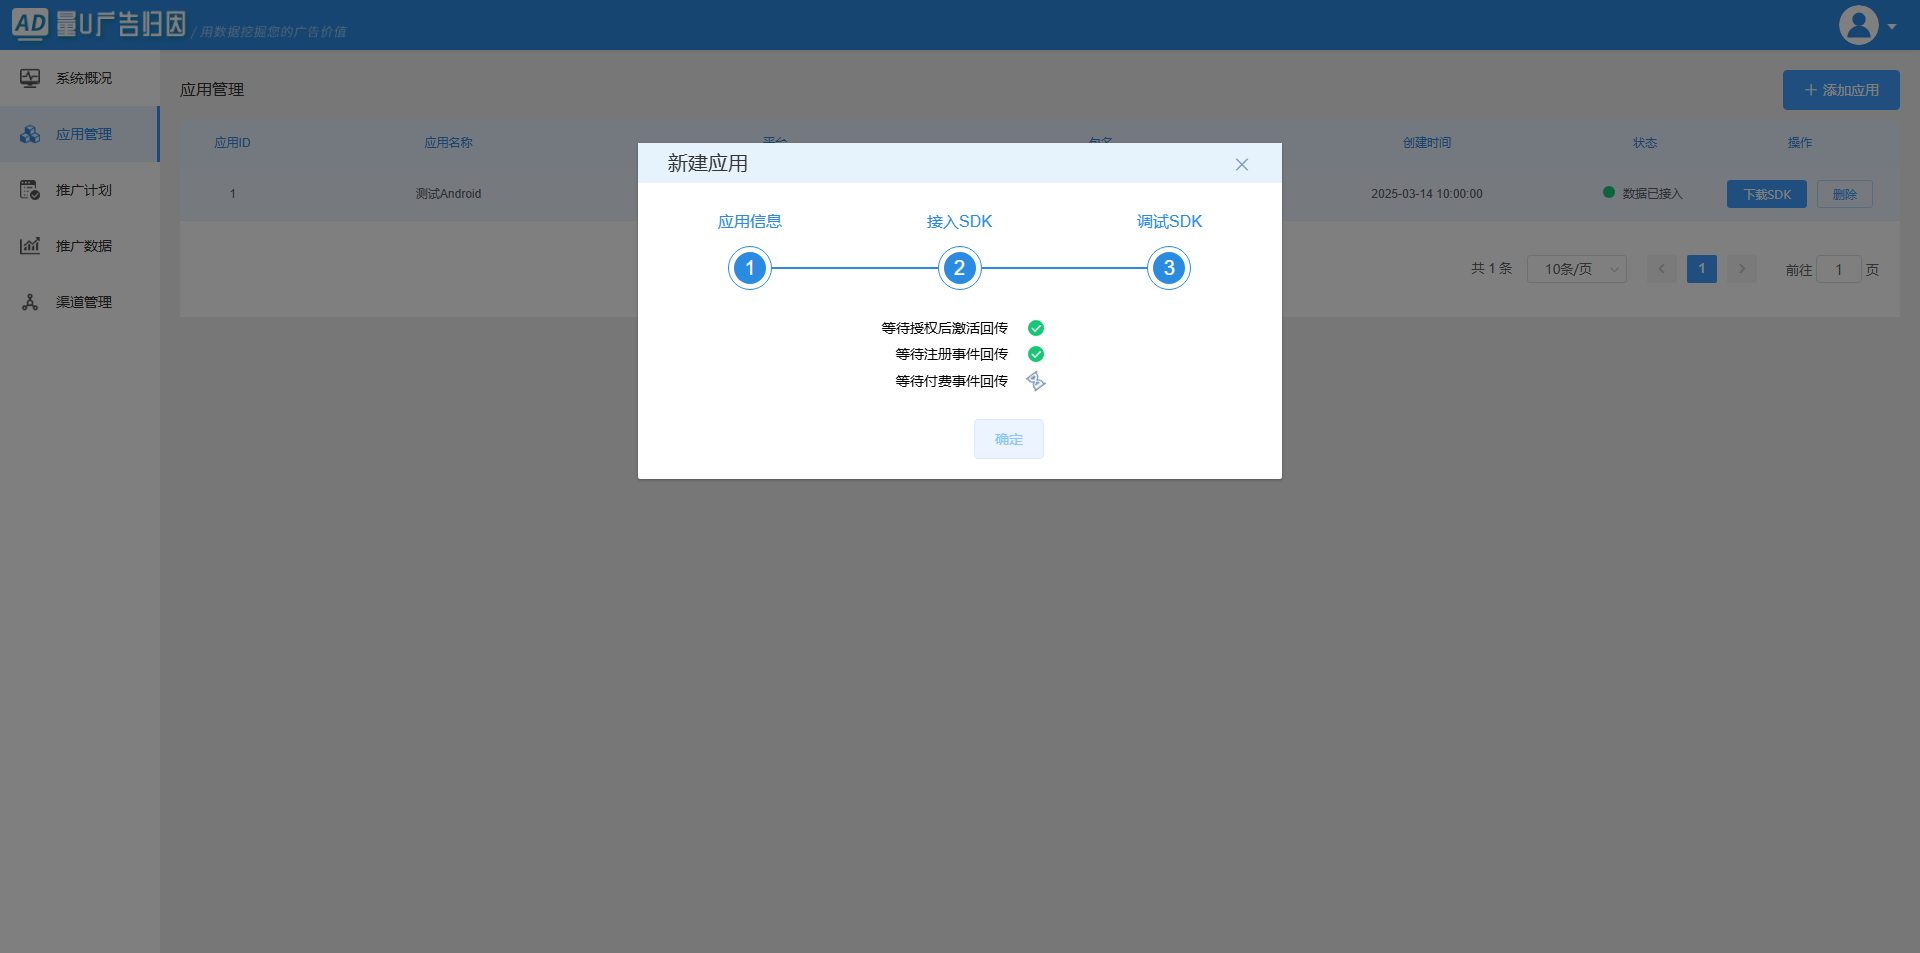Open 系统概况 menu item
1920x953 pixels.
(x=80, y=78)
